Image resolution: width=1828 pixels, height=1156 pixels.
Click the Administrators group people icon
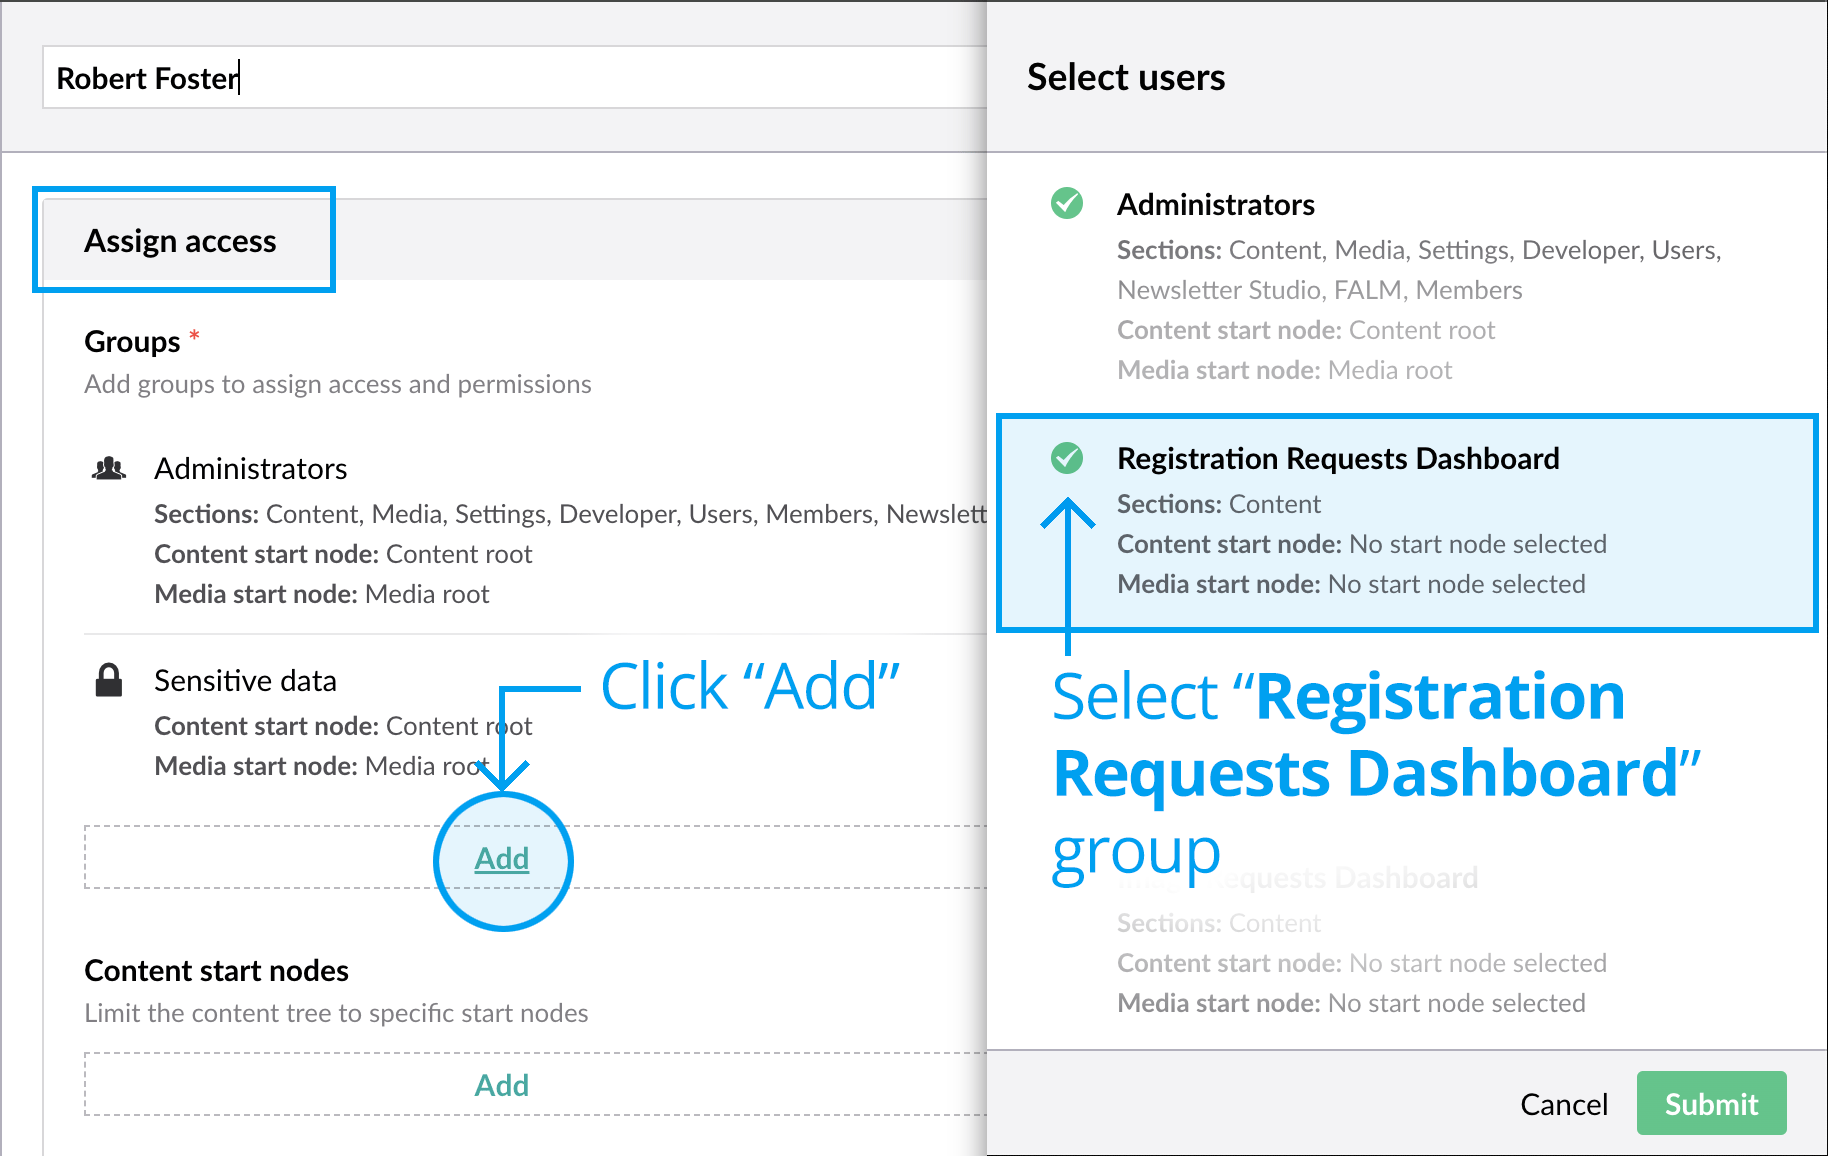coord(109,468)
